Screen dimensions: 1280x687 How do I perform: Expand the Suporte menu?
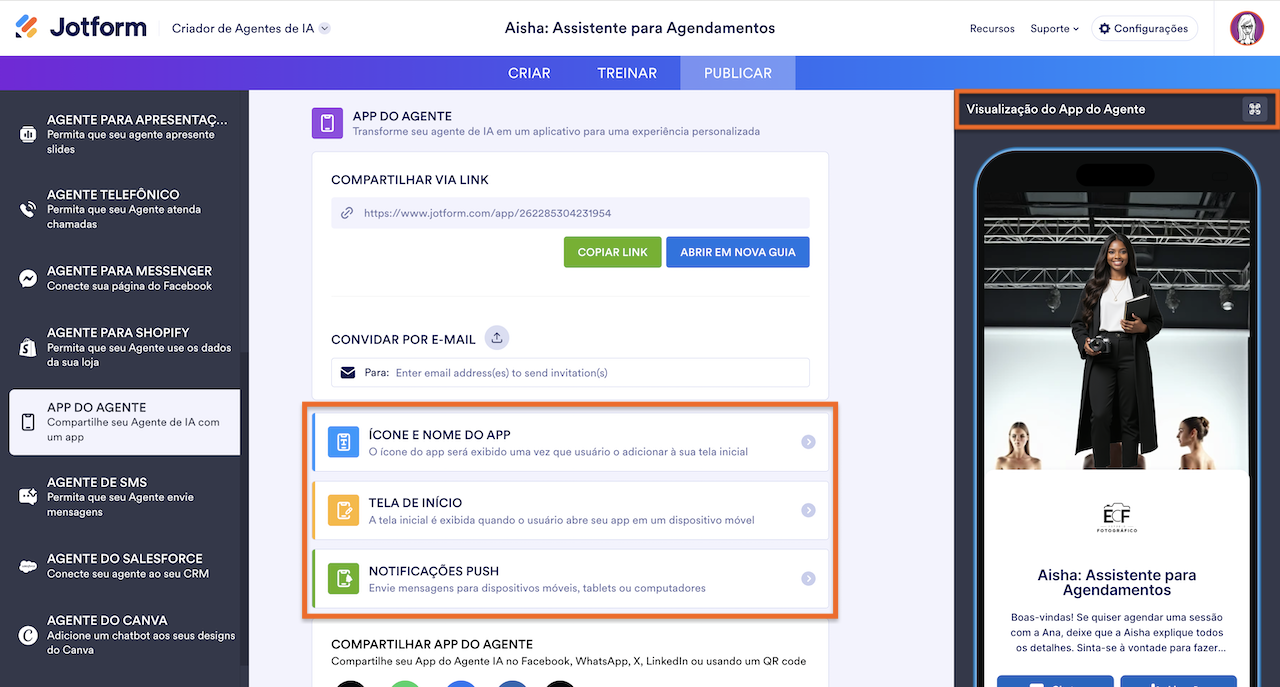pos(1054,29)
